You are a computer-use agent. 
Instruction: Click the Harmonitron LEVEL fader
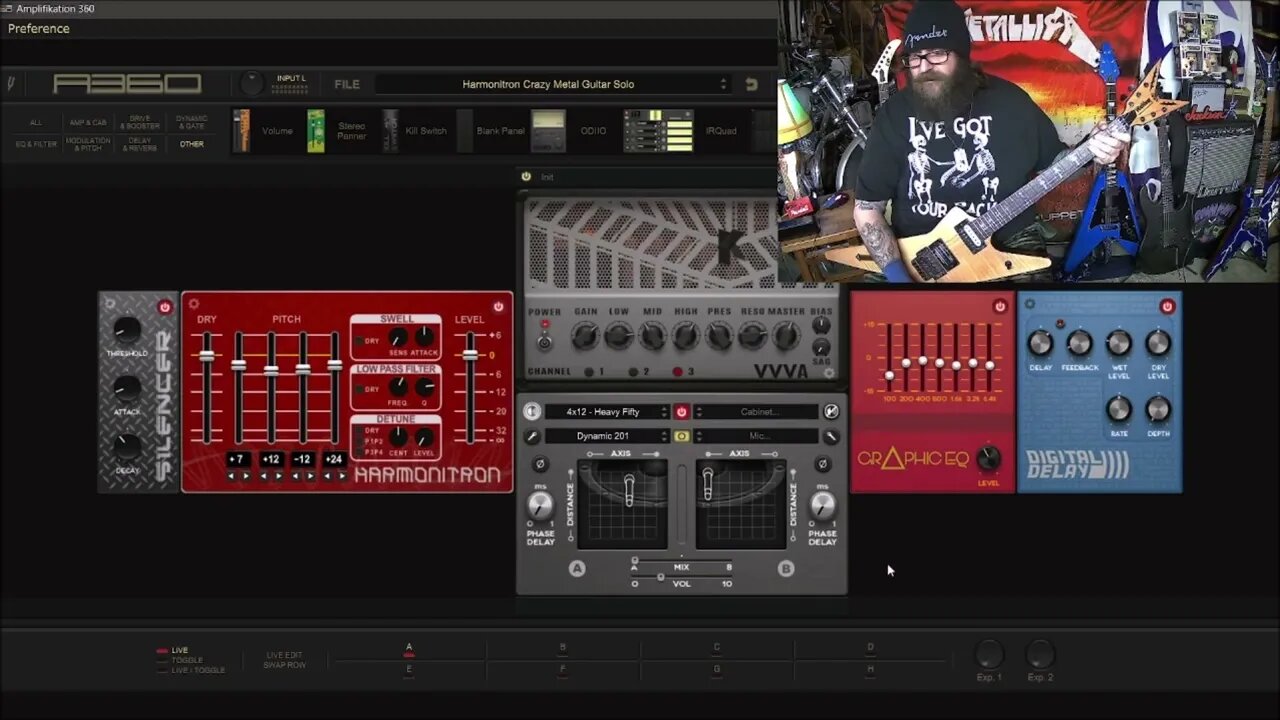click(470, 354)
